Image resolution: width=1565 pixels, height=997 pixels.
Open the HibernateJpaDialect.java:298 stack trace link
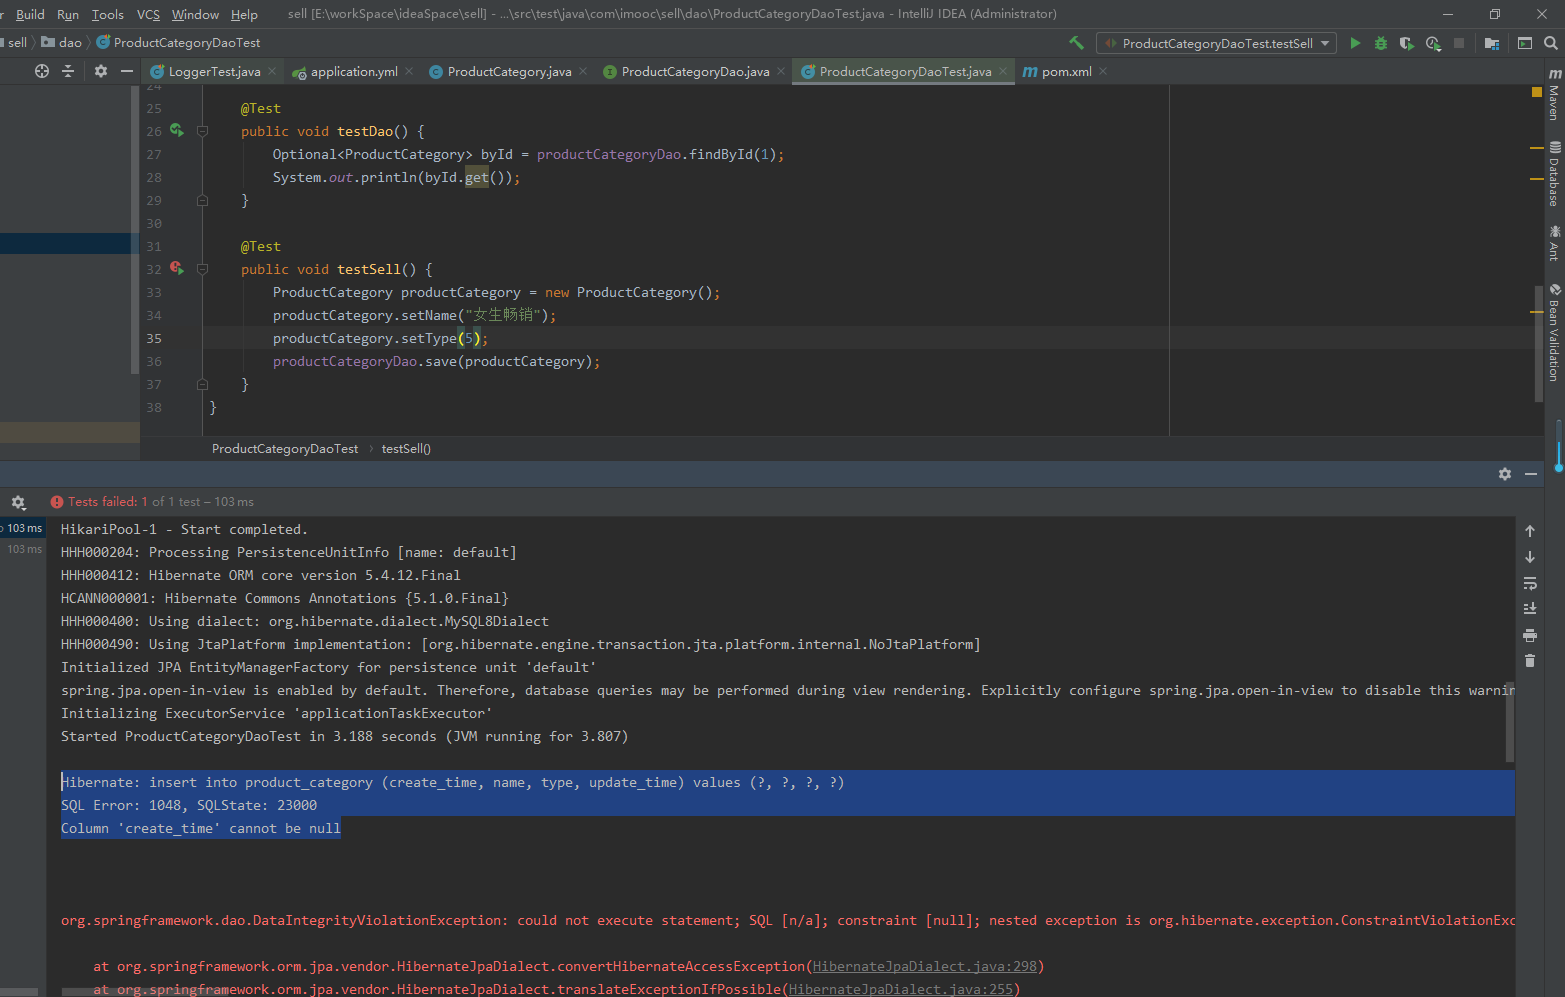click(x=924, y=966)
